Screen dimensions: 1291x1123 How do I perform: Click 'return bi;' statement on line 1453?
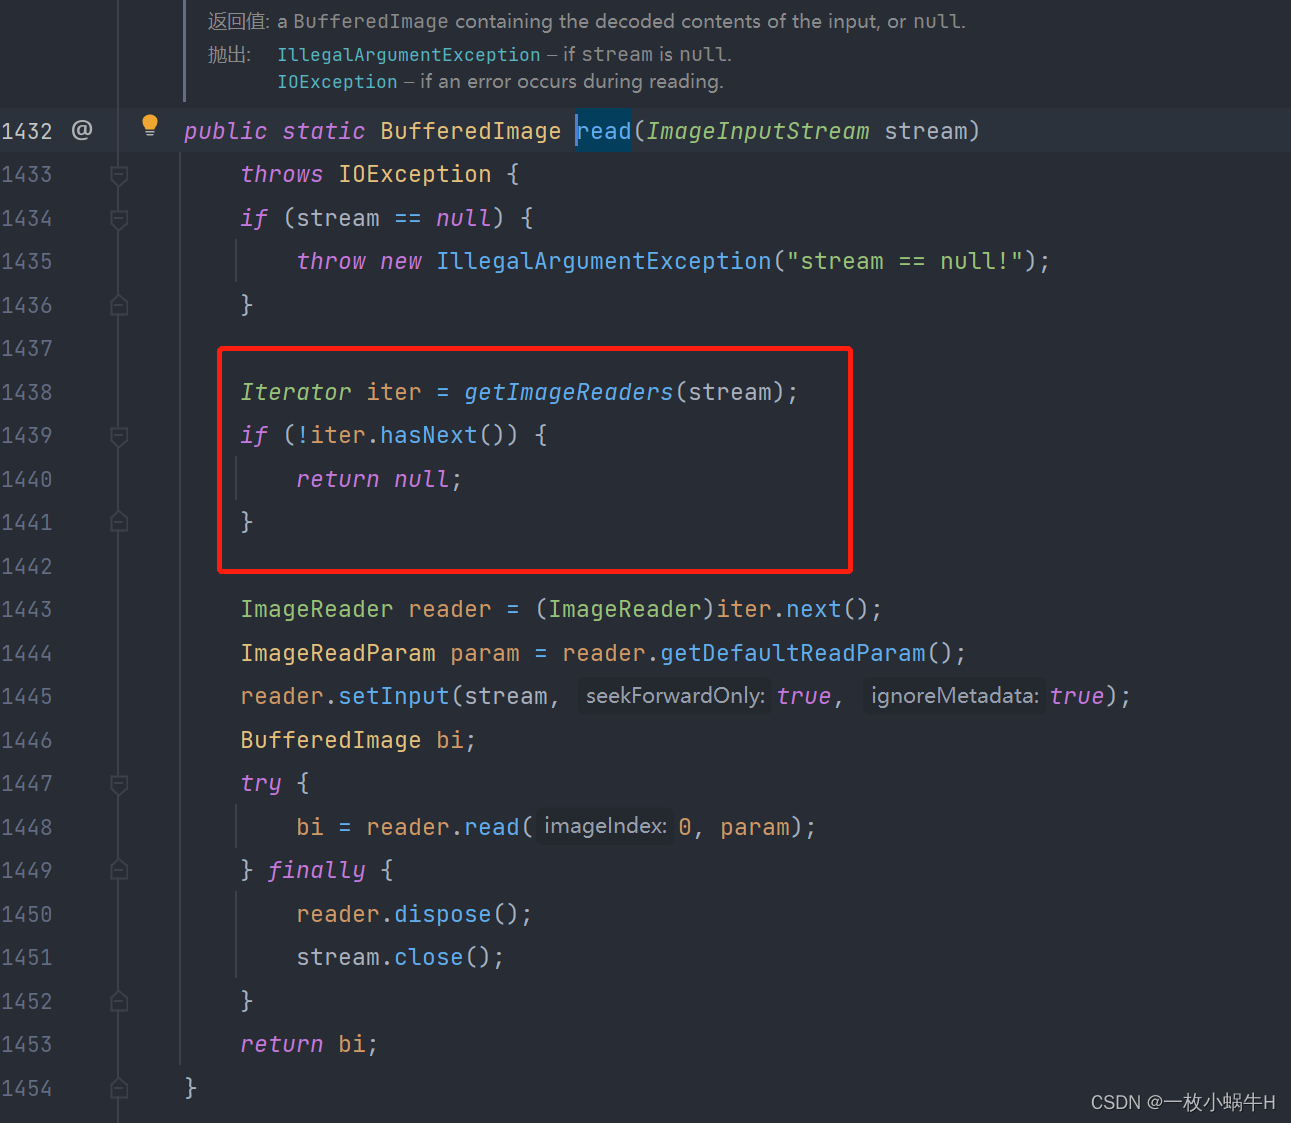point(309,1044)
